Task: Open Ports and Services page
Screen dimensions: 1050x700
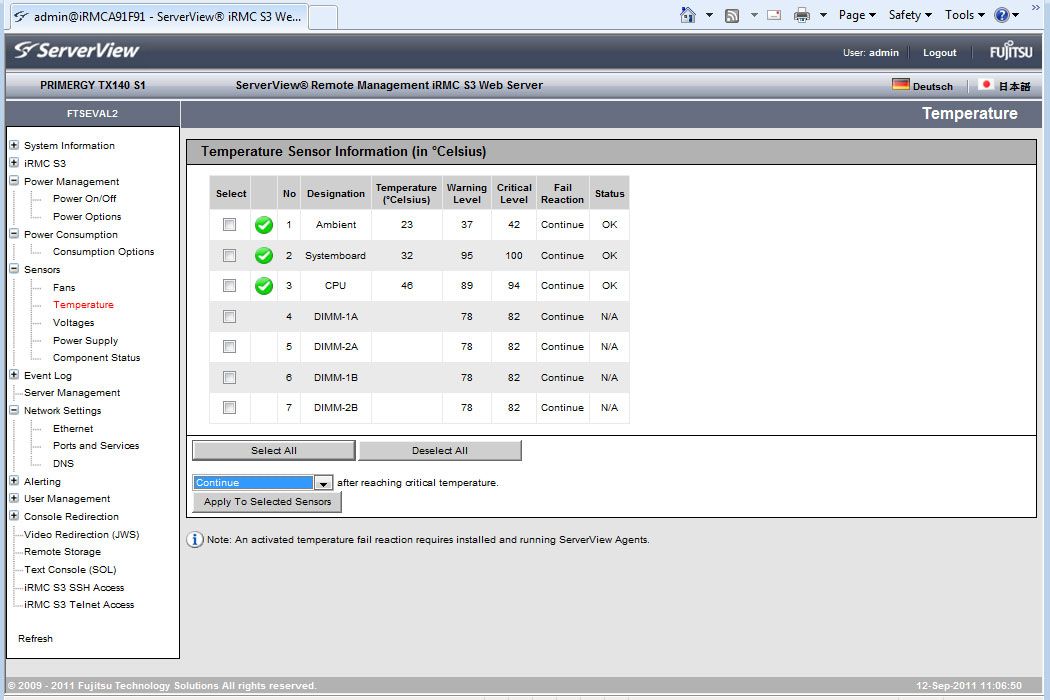Action: click(x=96, y=445)
